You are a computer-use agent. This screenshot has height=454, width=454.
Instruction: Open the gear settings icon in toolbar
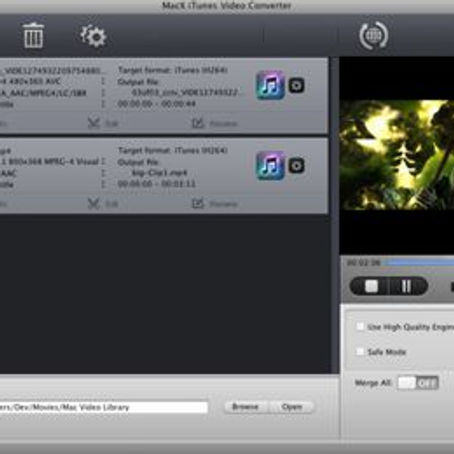[93, 36]
